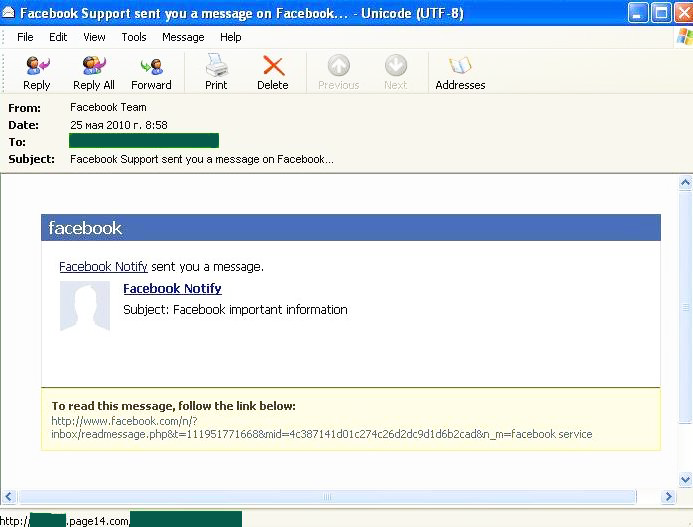This screenshot has height=527, width=693.
Task: Click the Reply All toolbar icon
Action: [94, 66]
